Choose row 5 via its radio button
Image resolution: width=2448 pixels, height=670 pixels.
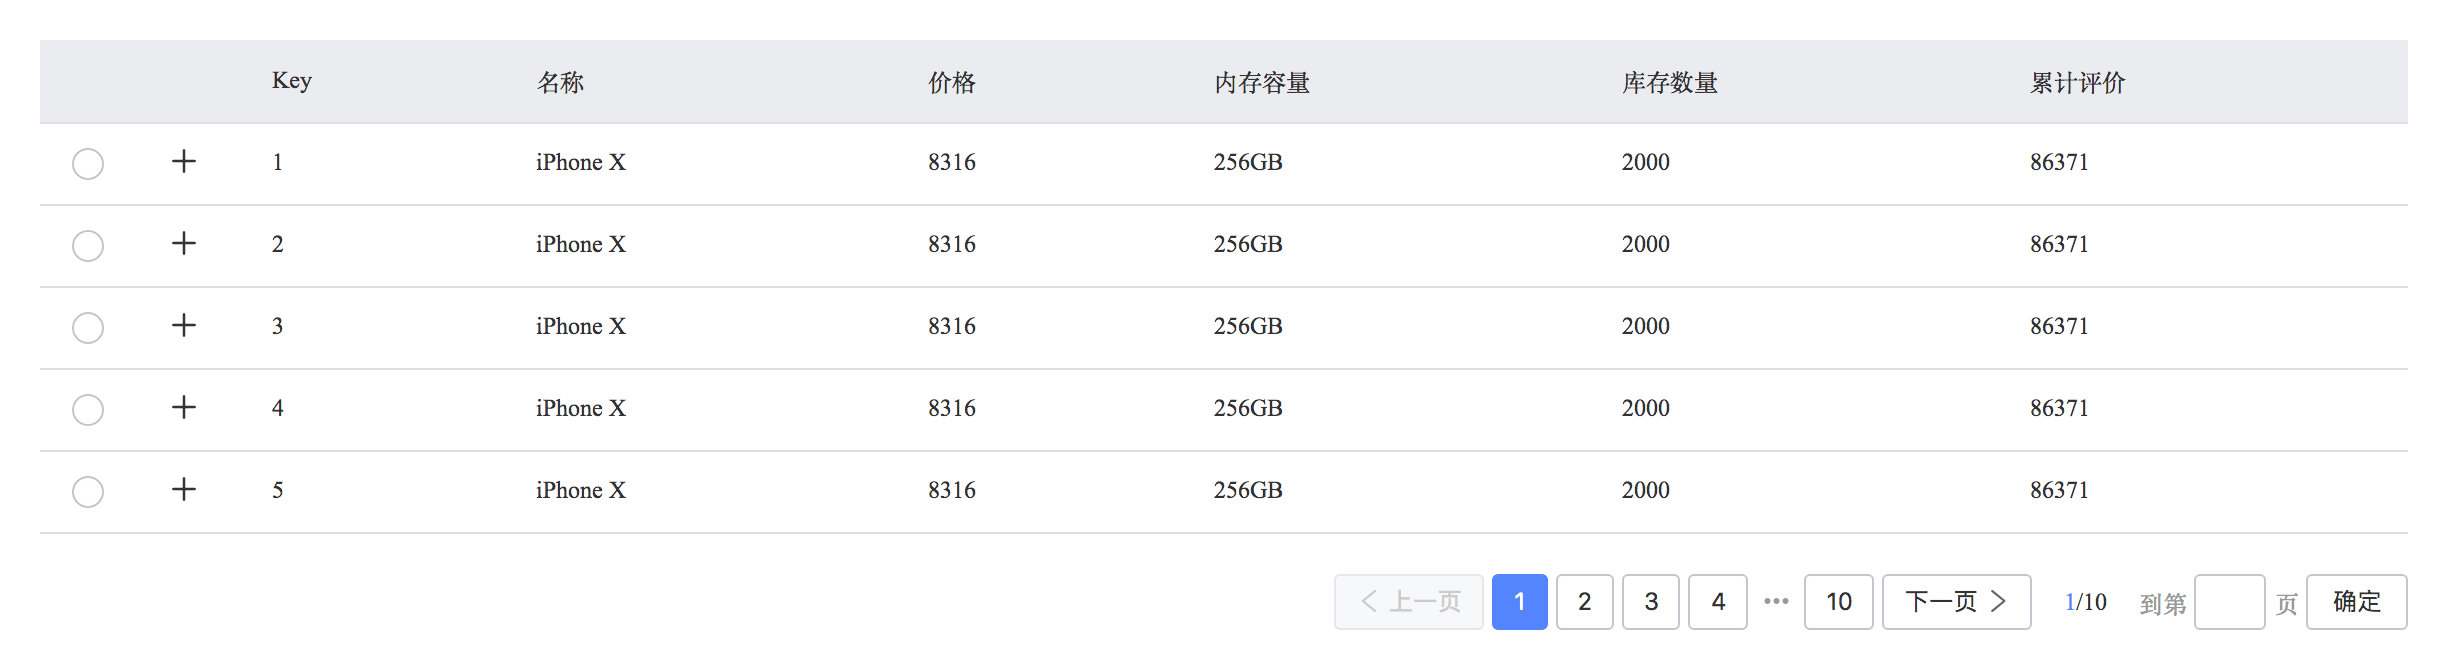(x=87, y=490)
